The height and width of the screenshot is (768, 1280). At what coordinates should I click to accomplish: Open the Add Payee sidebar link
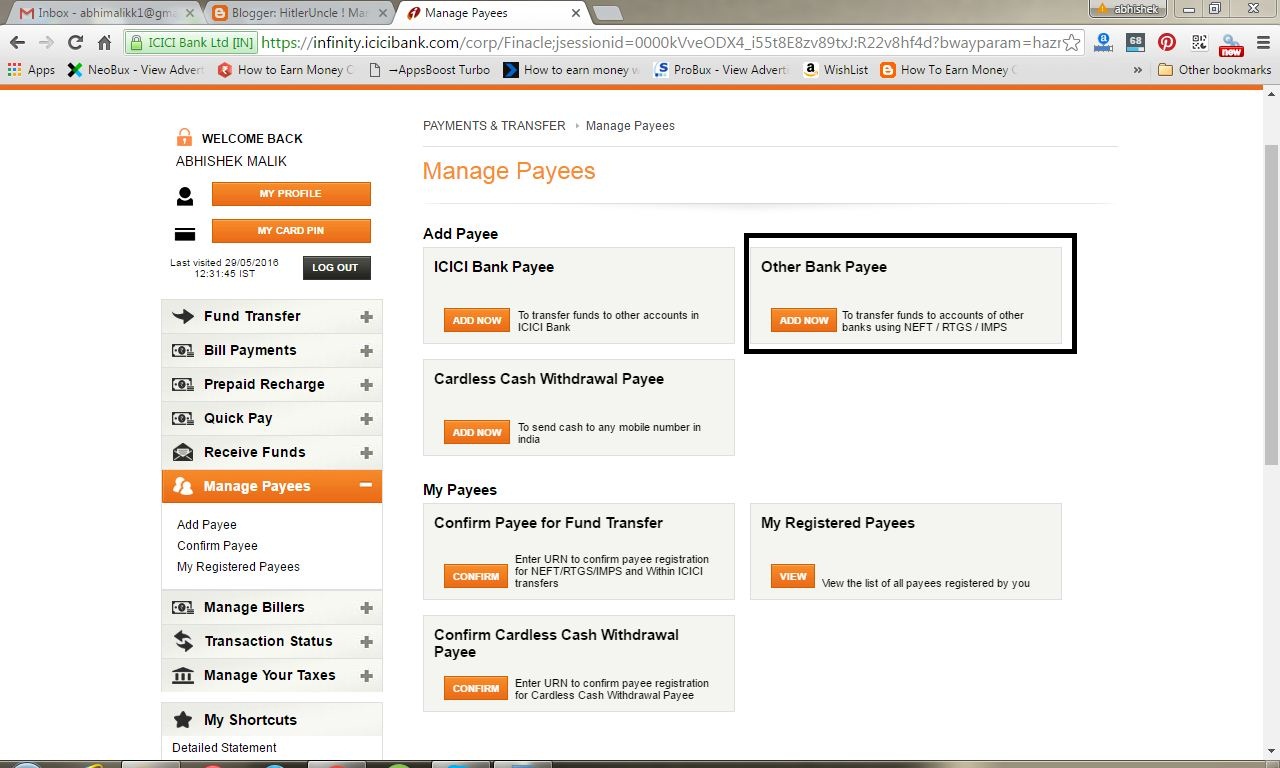[x=207, y=524]
